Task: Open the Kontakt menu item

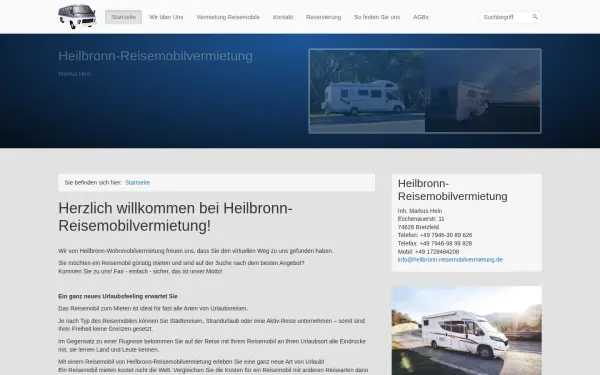Action: (283, 17)
